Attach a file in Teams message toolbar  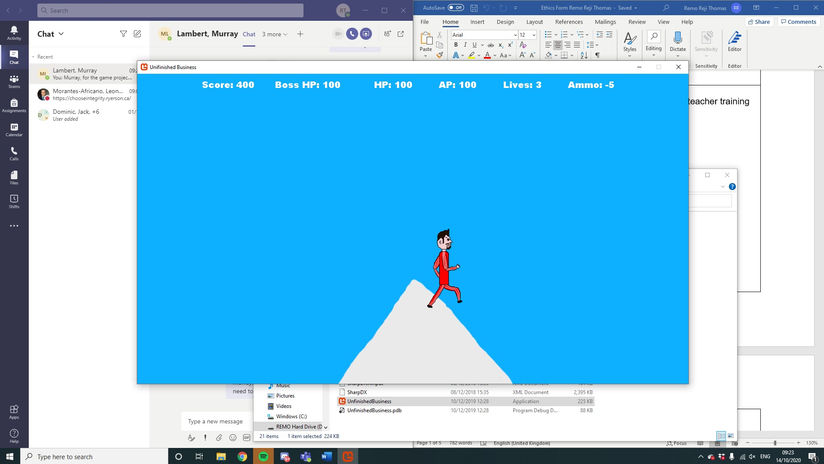point(219,437)
